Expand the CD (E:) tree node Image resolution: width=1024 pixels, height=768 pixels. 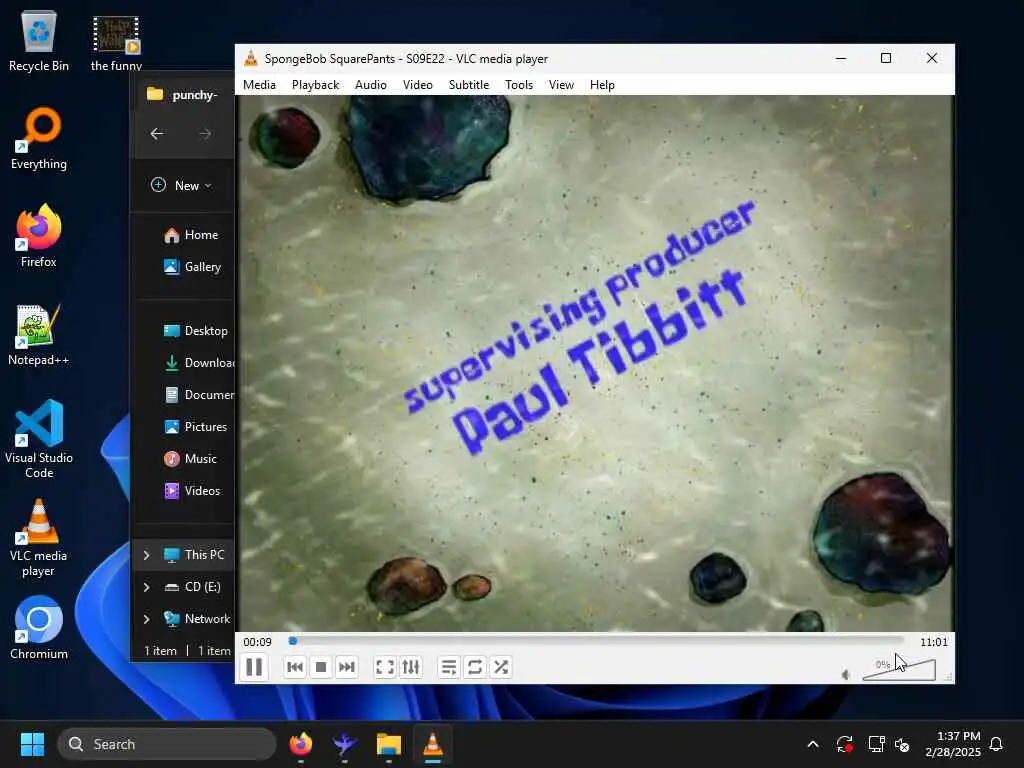(x=146, y=587)
